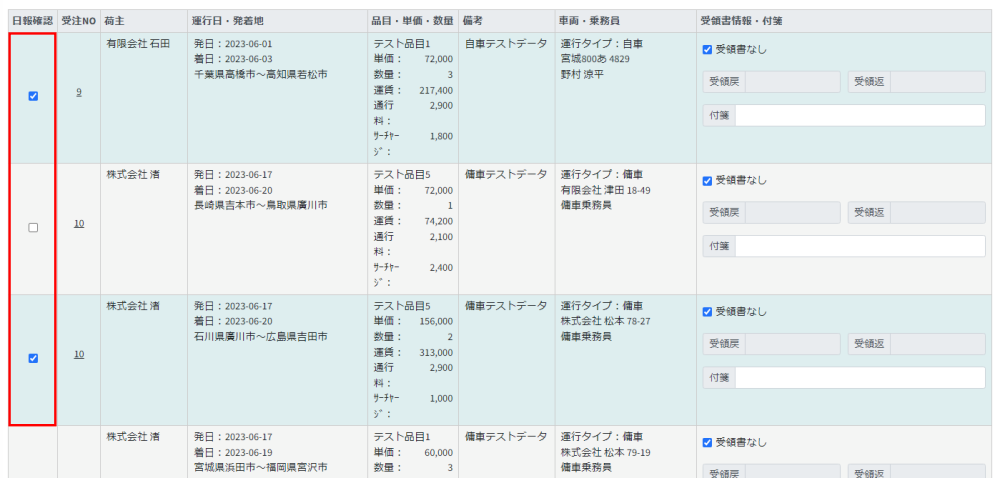Toggle 受領書なし checkbox for 有限会社 石田 row
This screenshot has width=1000, height=478.
[x=708, y=49]
